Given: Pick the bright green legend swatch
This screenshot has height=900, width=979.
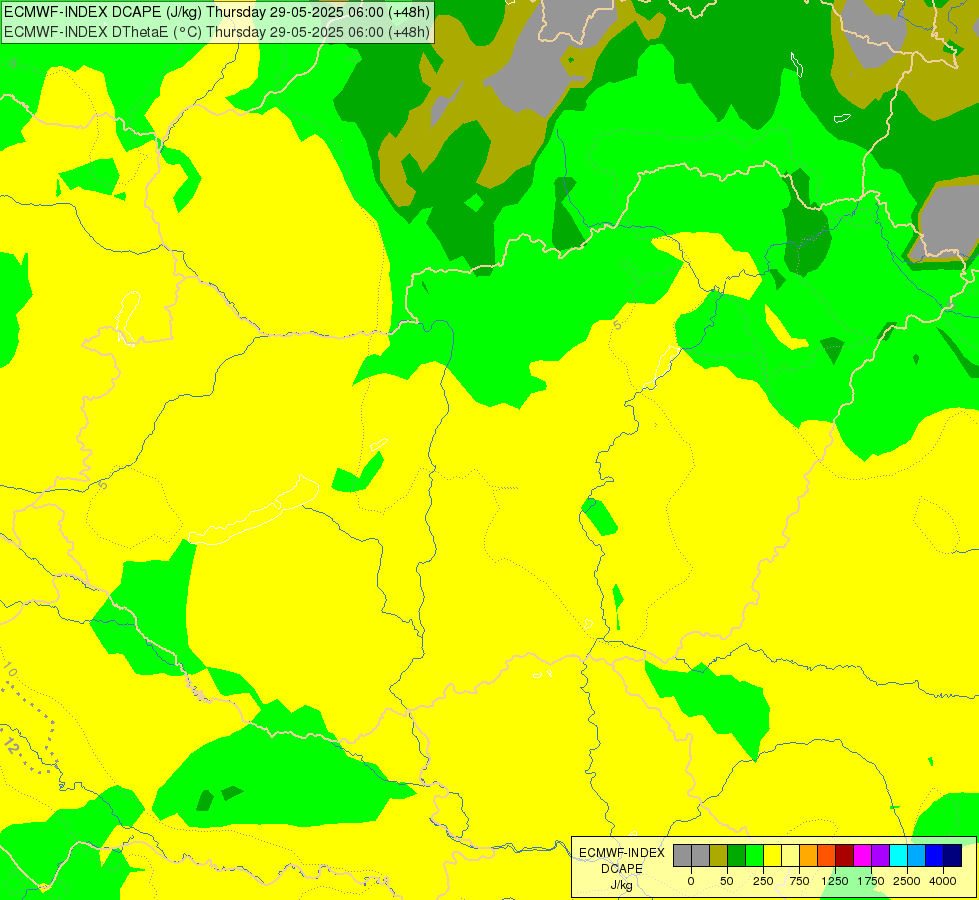Looking at the screenshot, I should 754,855.
